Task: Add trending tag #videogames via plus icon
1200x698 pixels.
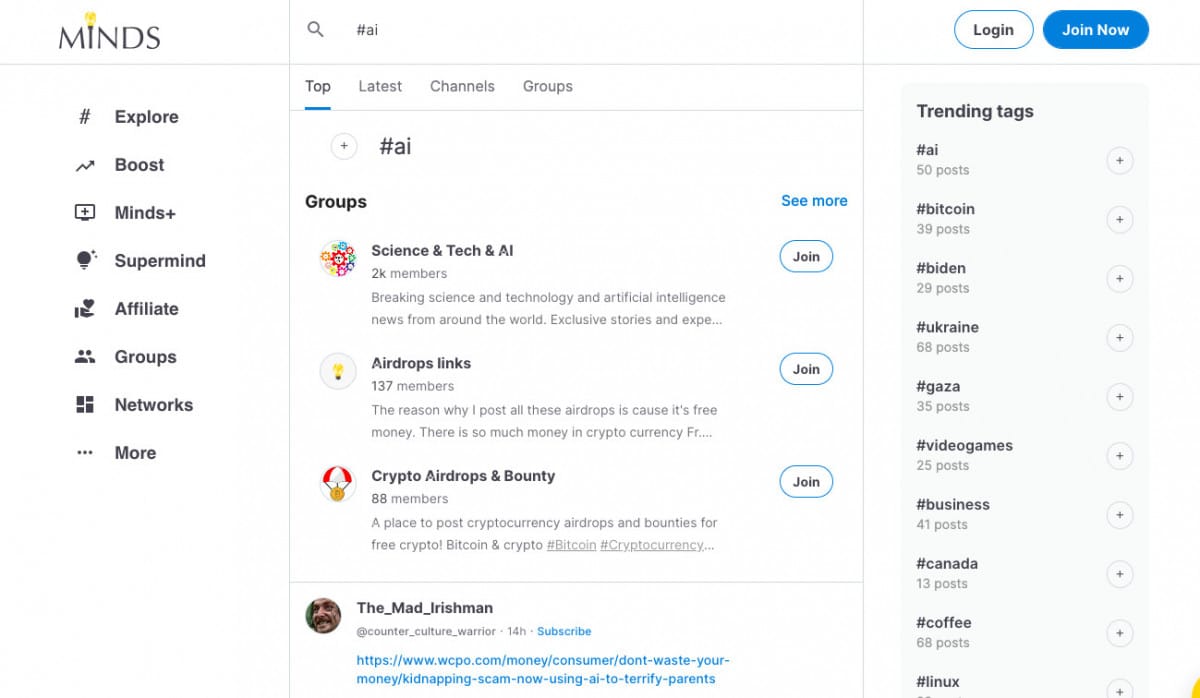Action: point(1120,456)
